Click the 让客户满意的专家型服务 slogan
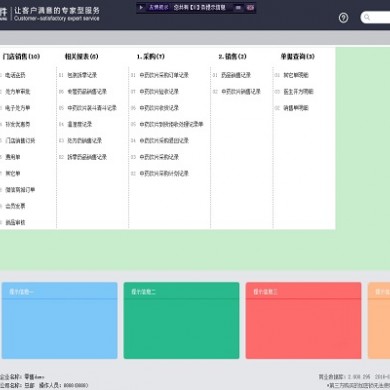The width and height of the screenshot is (390, 390). [57, 10]
